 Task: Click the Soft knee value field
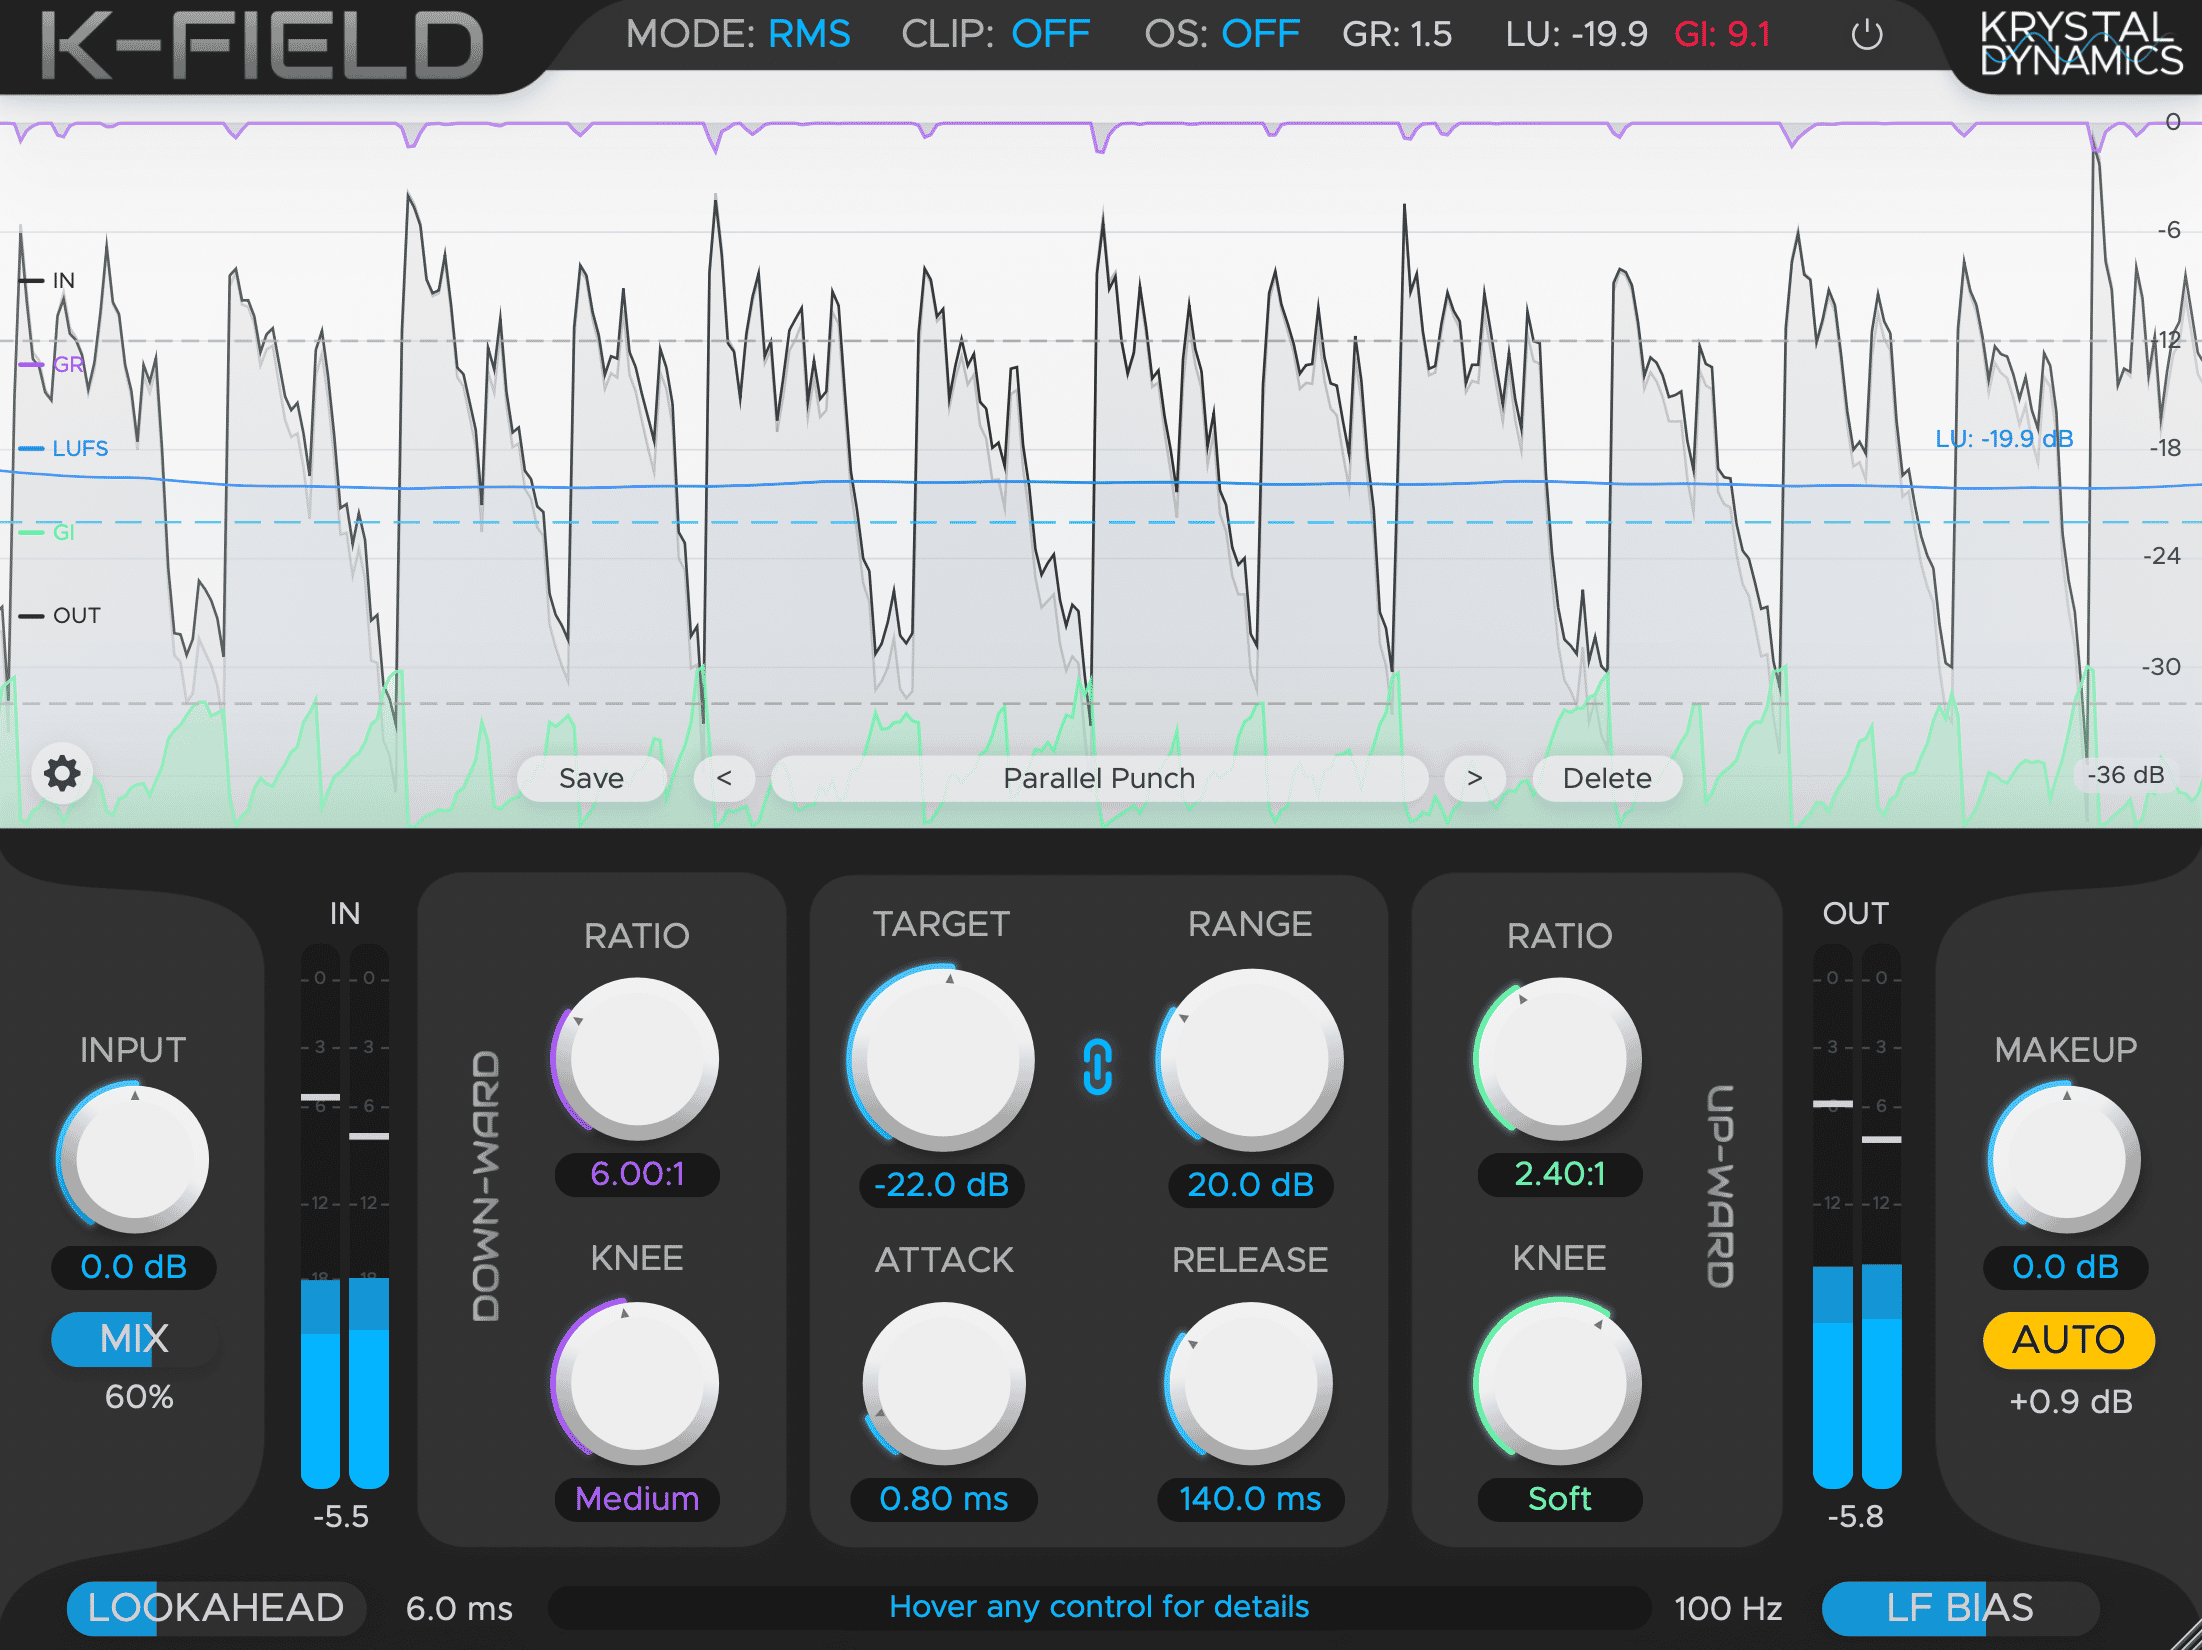[1559, 1499]
